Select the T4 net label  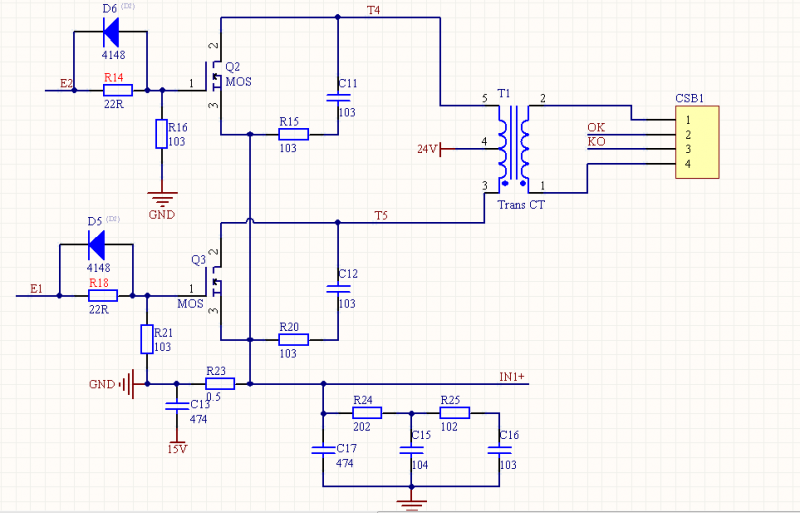[x=373, y=10]
